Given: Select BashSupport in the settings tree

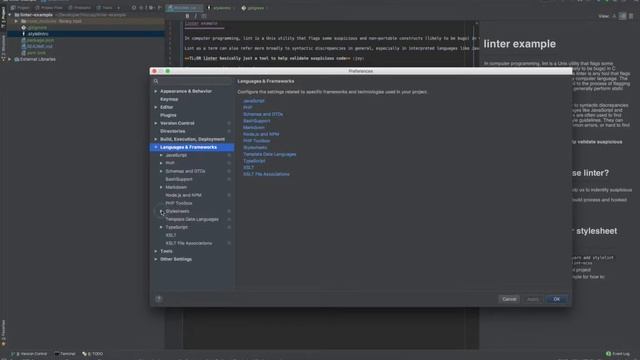Looking at the screenshot, I should (179, 179).
